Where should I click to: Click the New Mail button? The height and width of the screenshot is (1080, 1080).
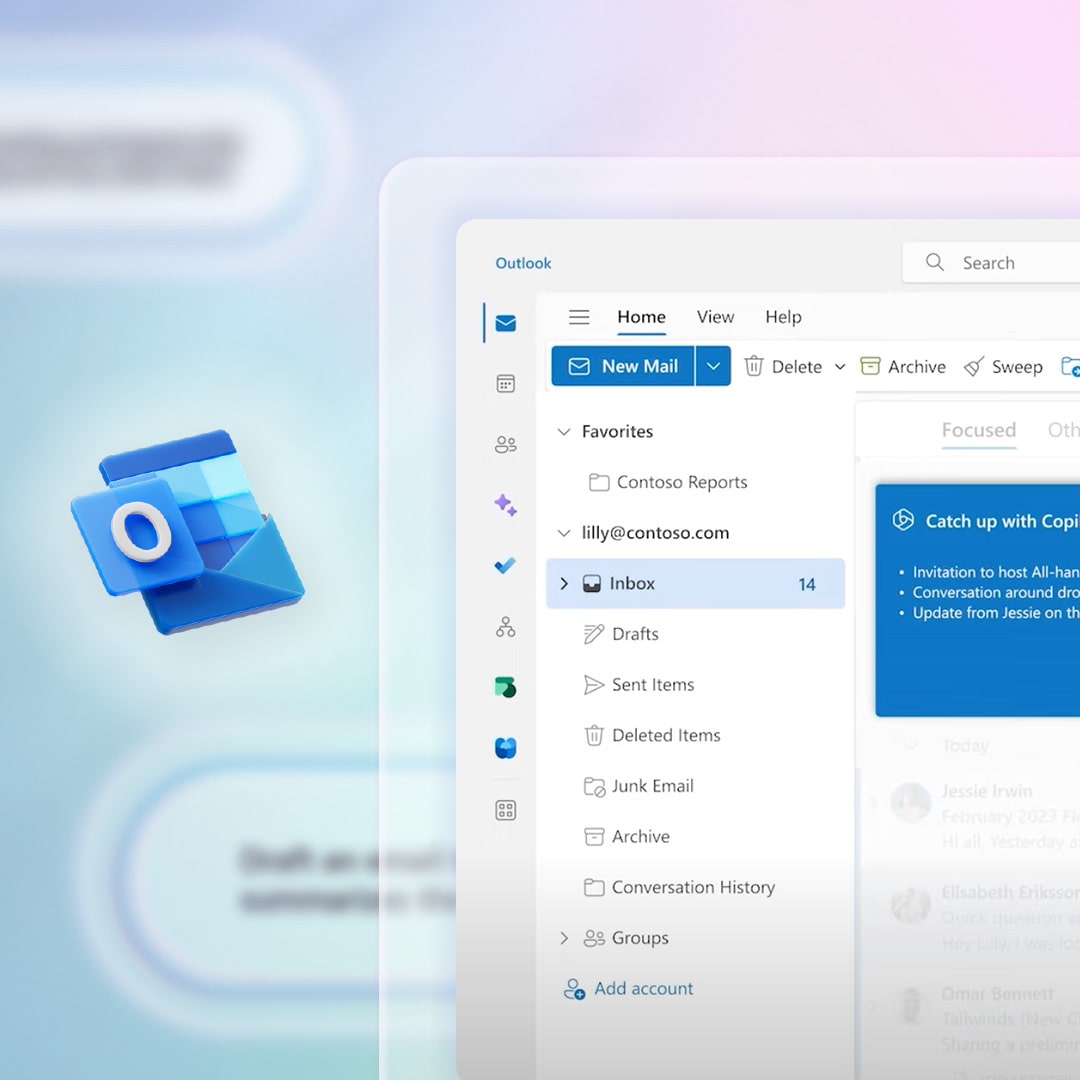pyautogui.click(x=623, y=366)
